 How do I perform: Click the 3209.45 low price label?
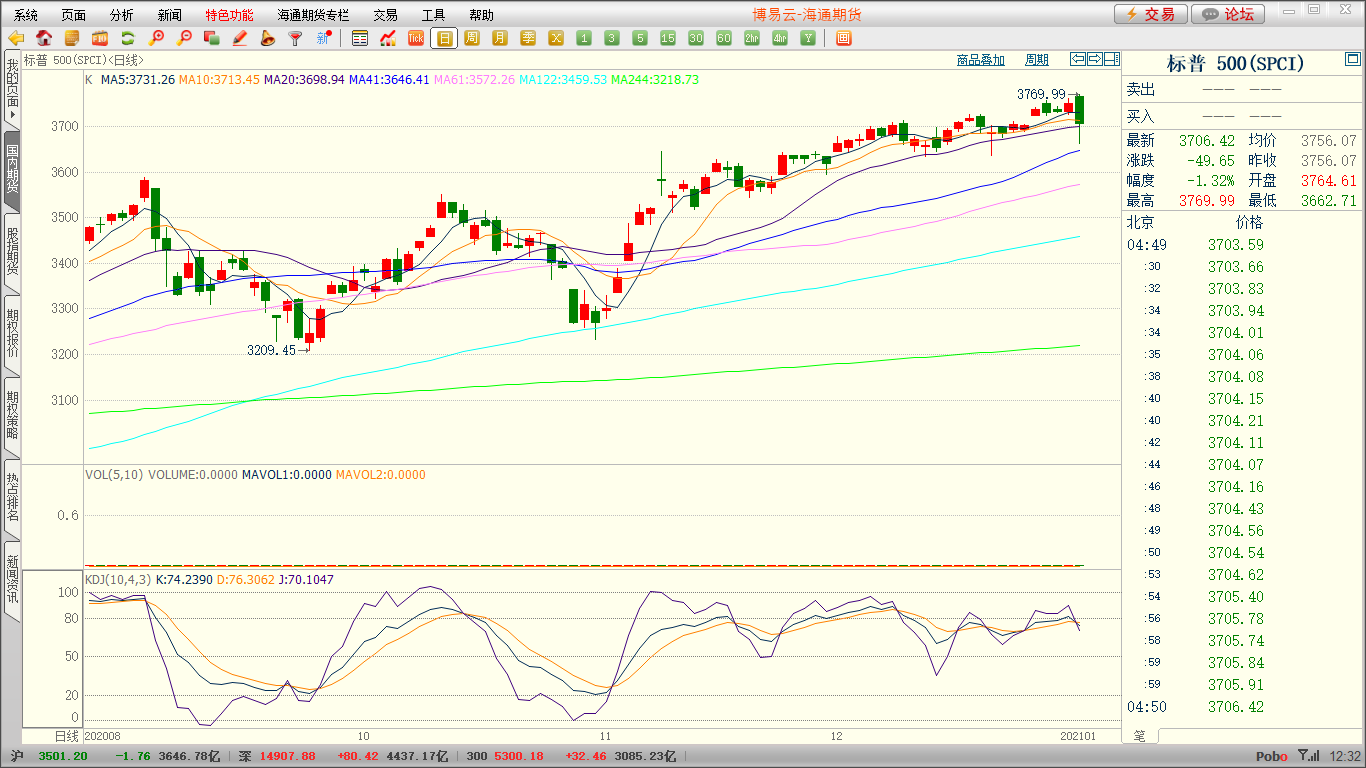coord(272,350)
